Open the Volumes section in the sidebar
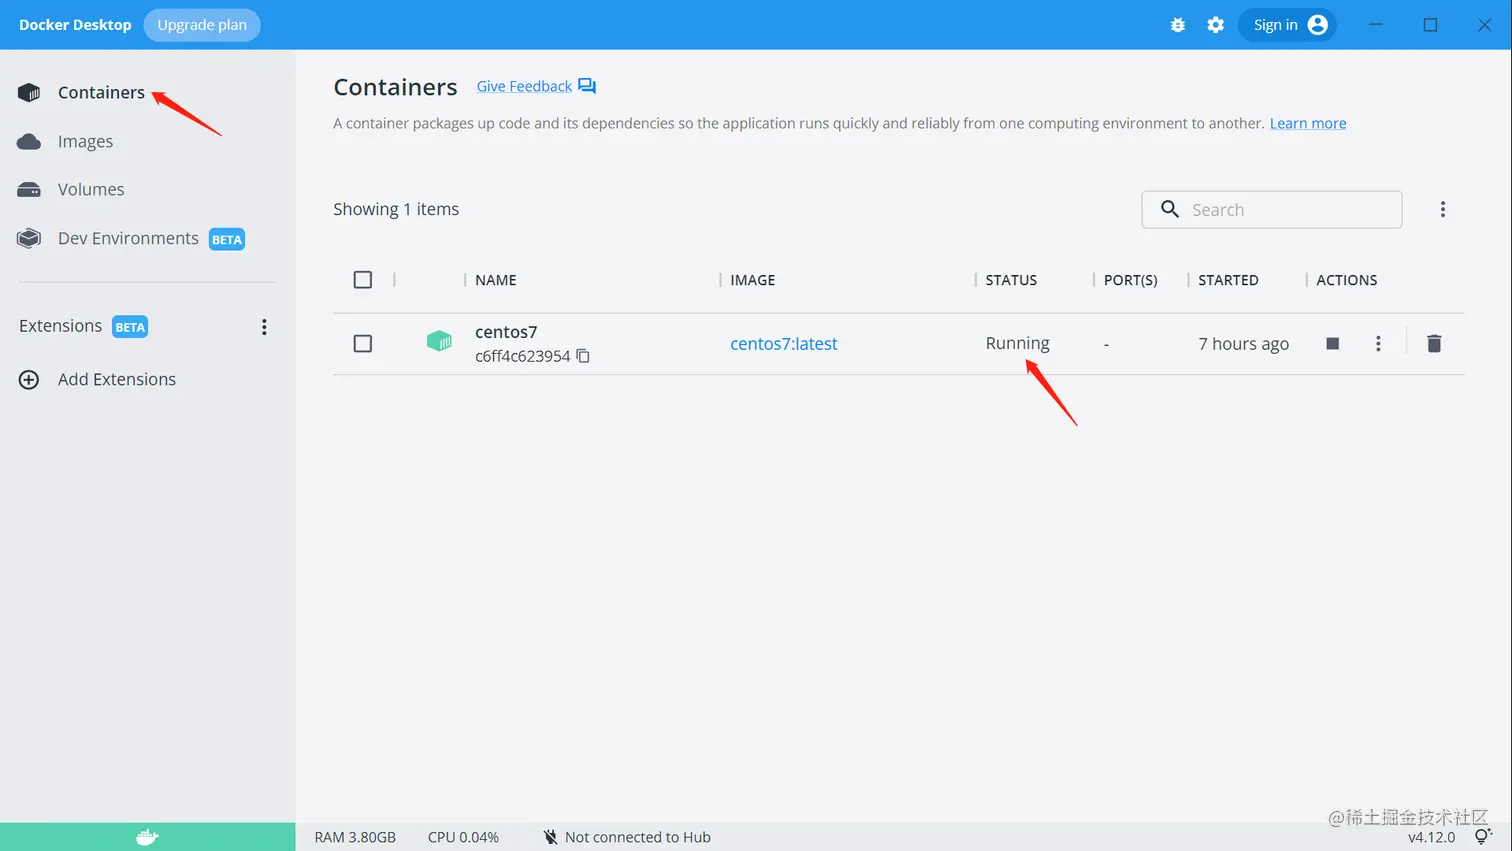This screenshot has width=1512, height=851. (91, 190)
